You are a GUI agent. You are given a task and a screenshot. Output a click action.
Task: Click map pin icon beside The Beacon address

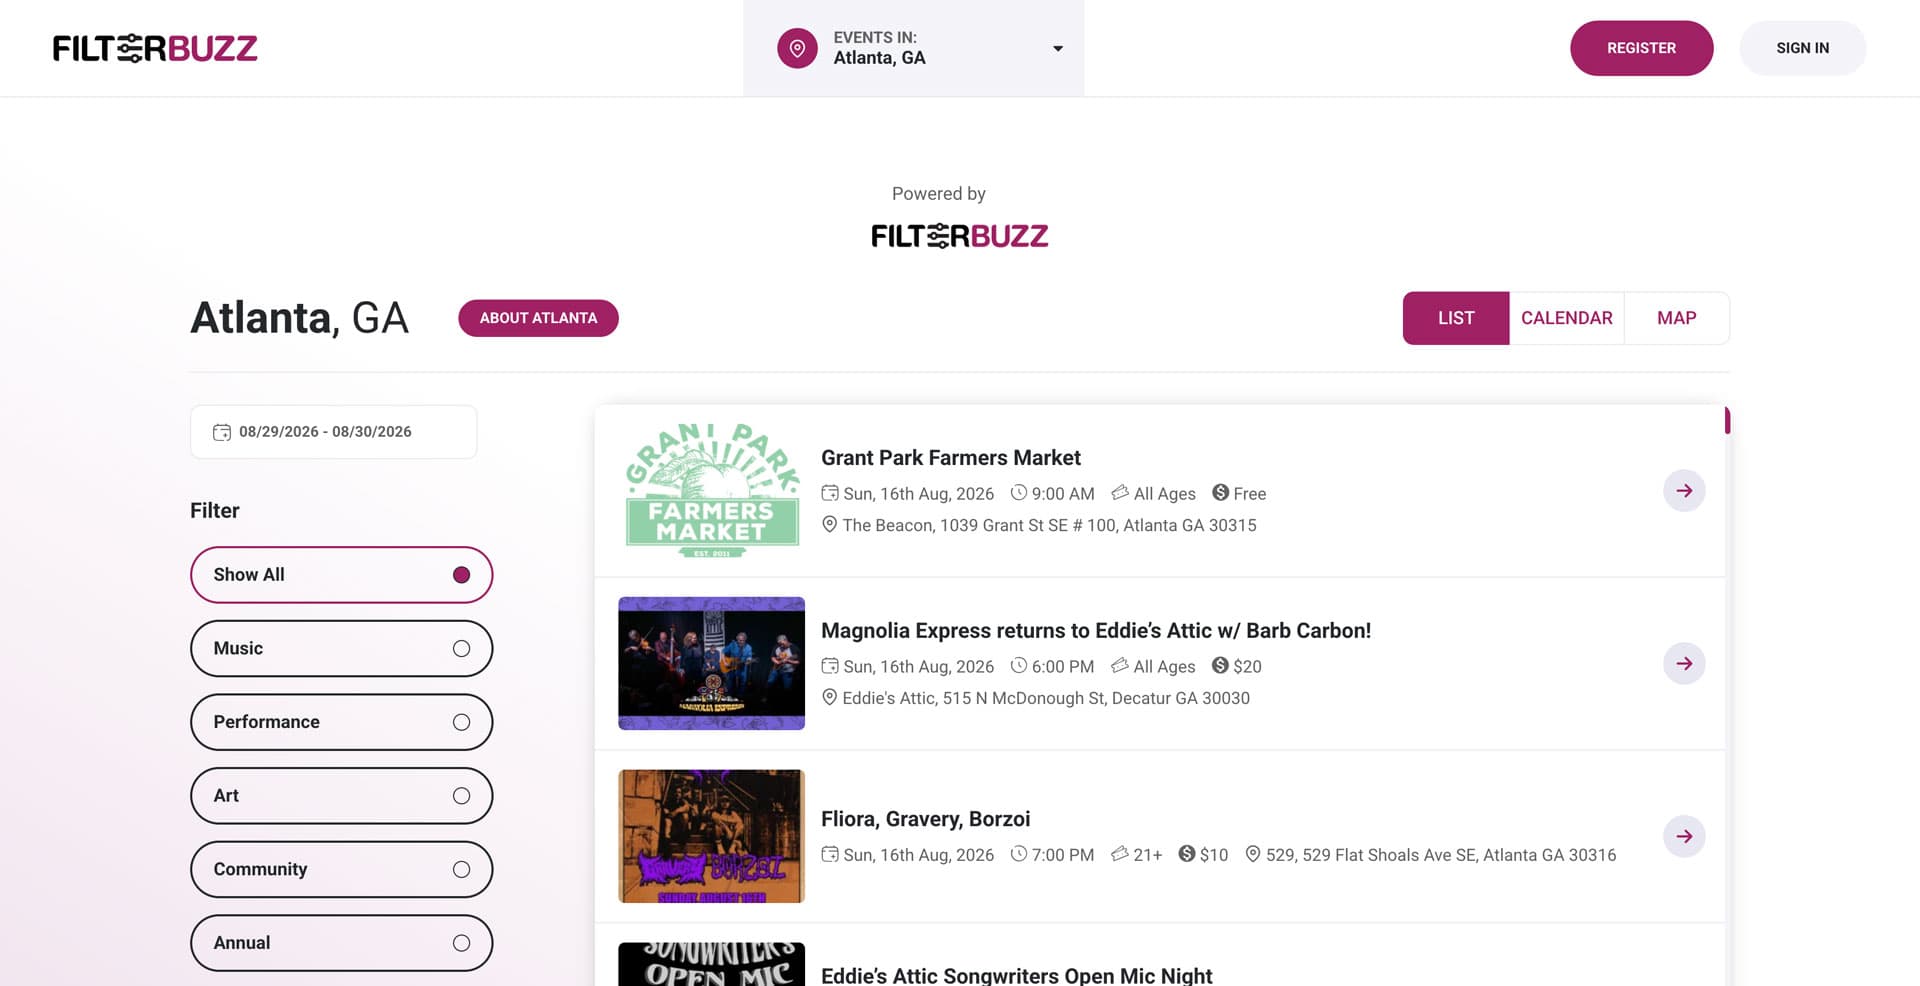pyautogui.click(x=829, y=525)
